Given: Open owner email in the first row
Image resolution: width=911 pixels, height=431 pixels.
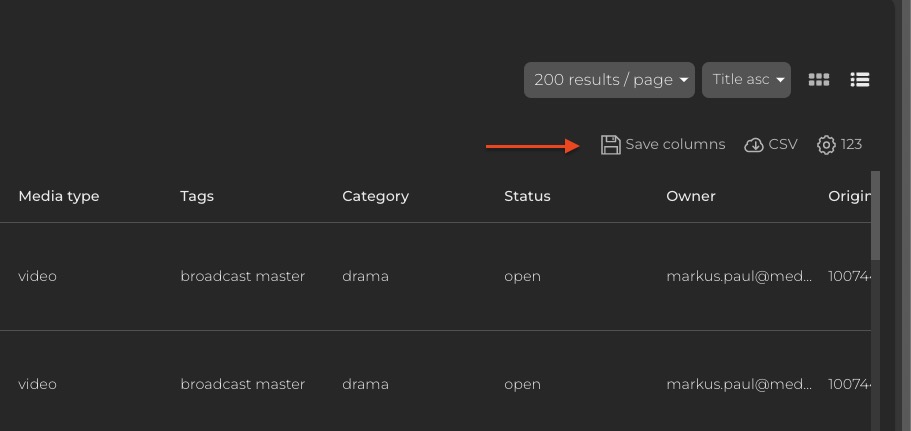Looking at the screenshot, I should [x=739, y=276].
